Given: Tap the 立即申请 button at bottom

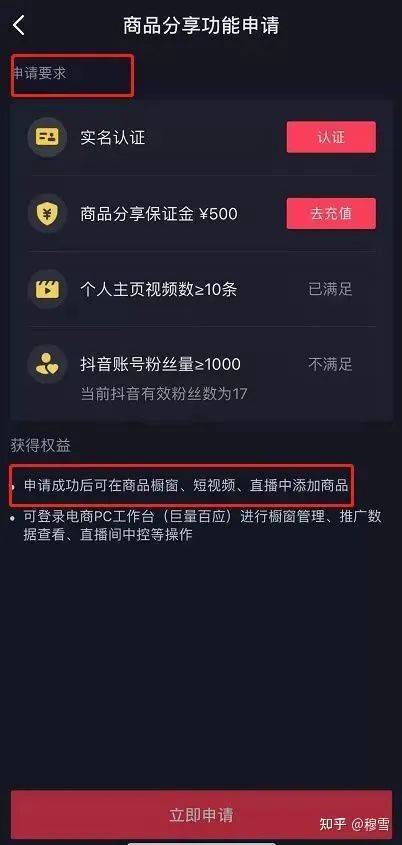Looking at the screenshot, I should coord(201,815).
